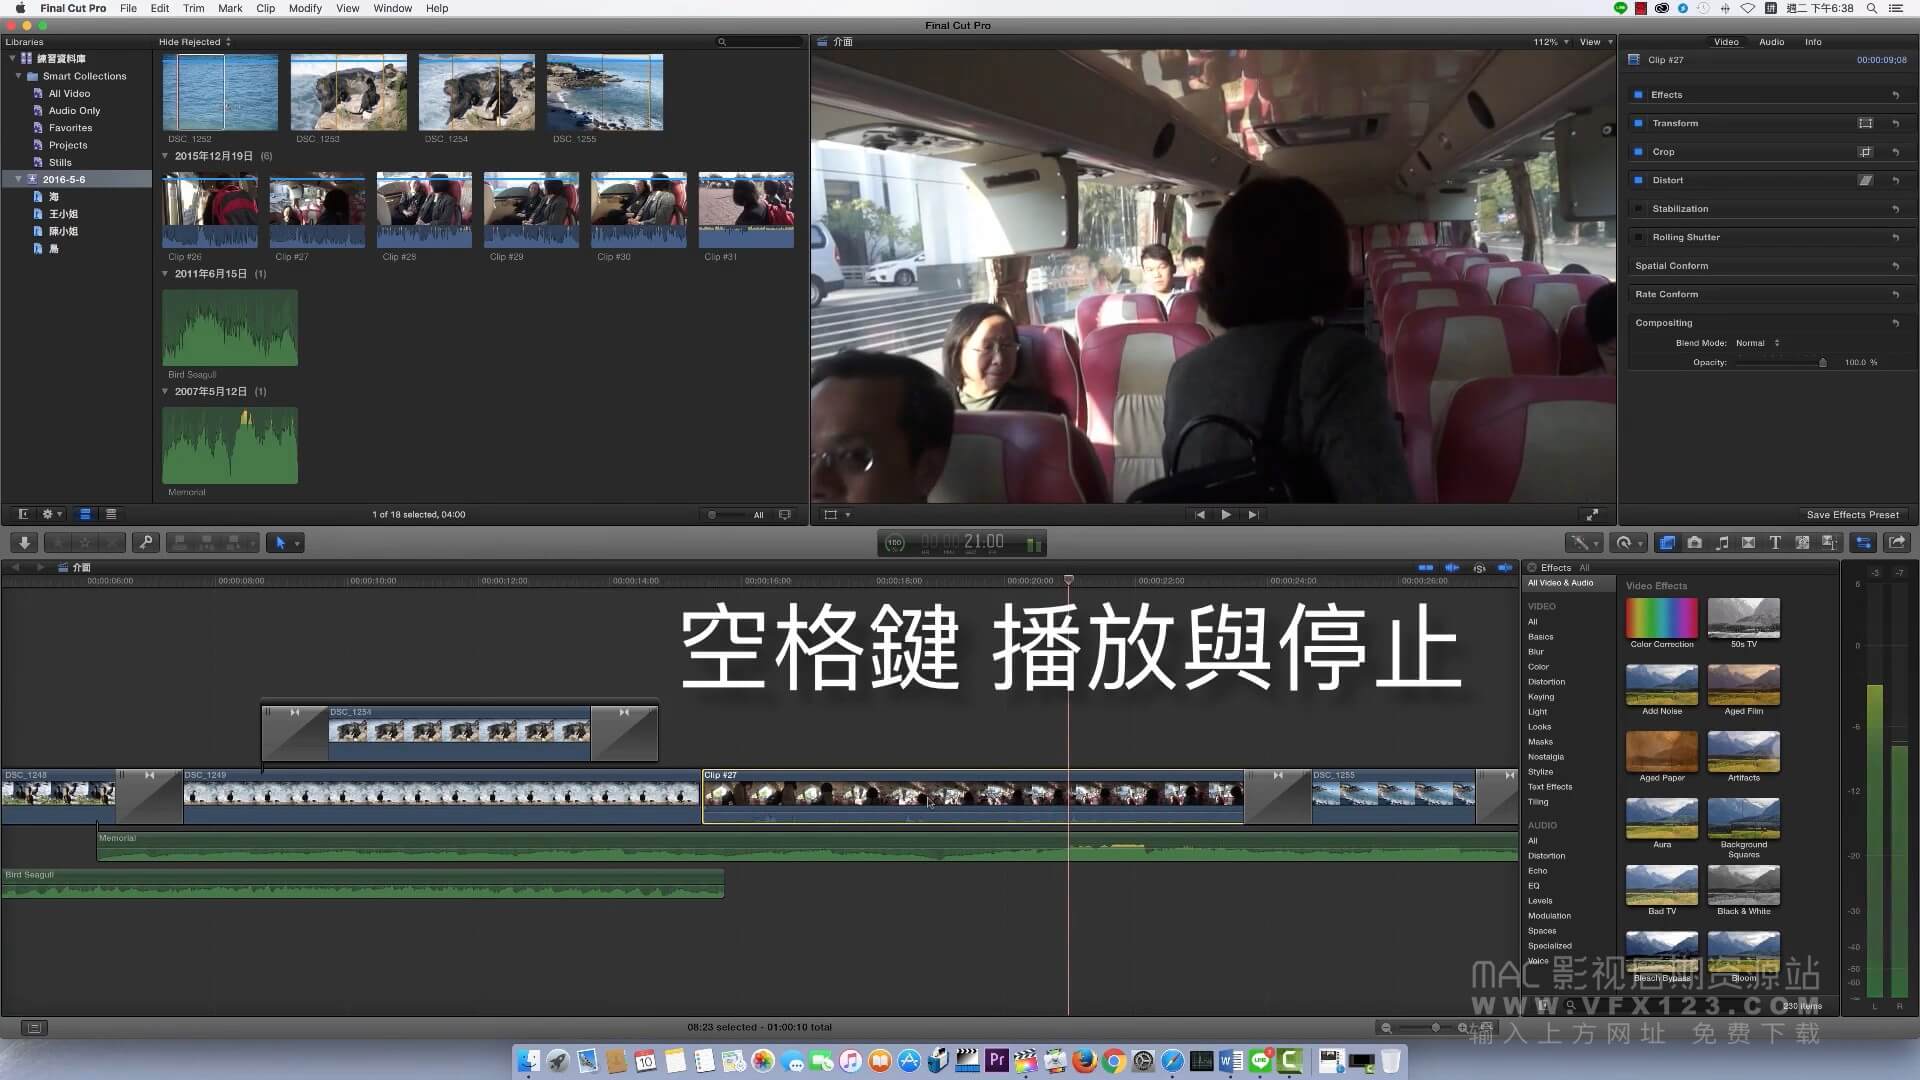The width and height of the screenshot is (1920, 1080).
Task: Switch browser to filmstrip view
Action: pyautogui.click(x=85, y=514)
